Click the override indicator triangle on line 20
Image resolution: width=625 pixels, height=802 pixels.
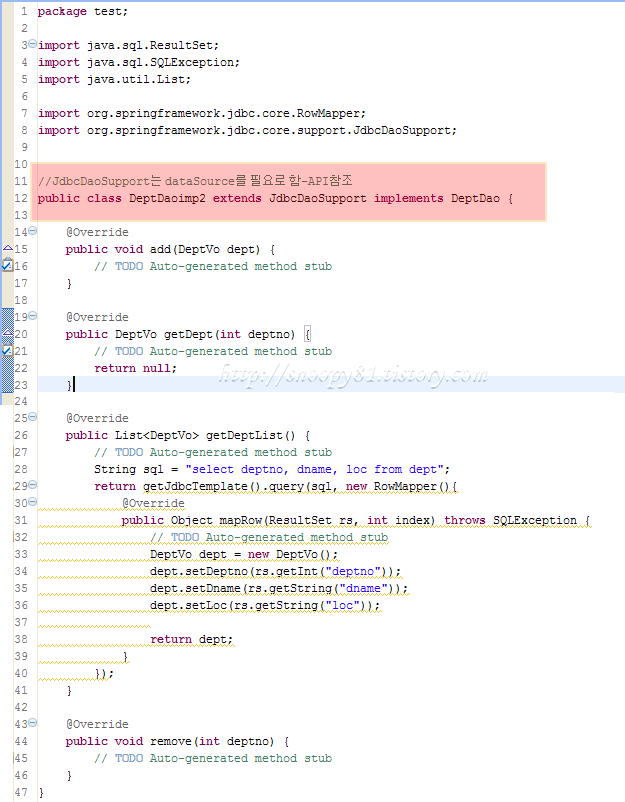pos(7,333)
